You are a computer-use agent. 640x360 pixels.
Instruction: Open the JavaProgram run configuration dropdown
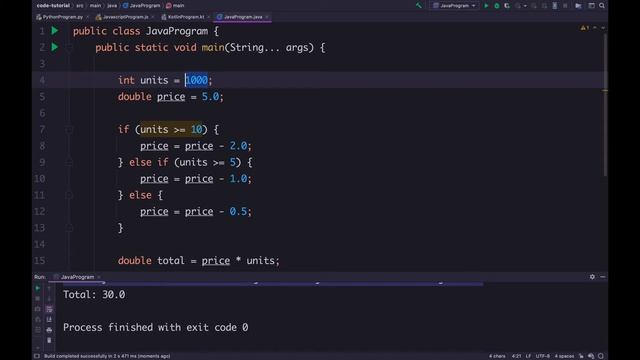[454, 6]
